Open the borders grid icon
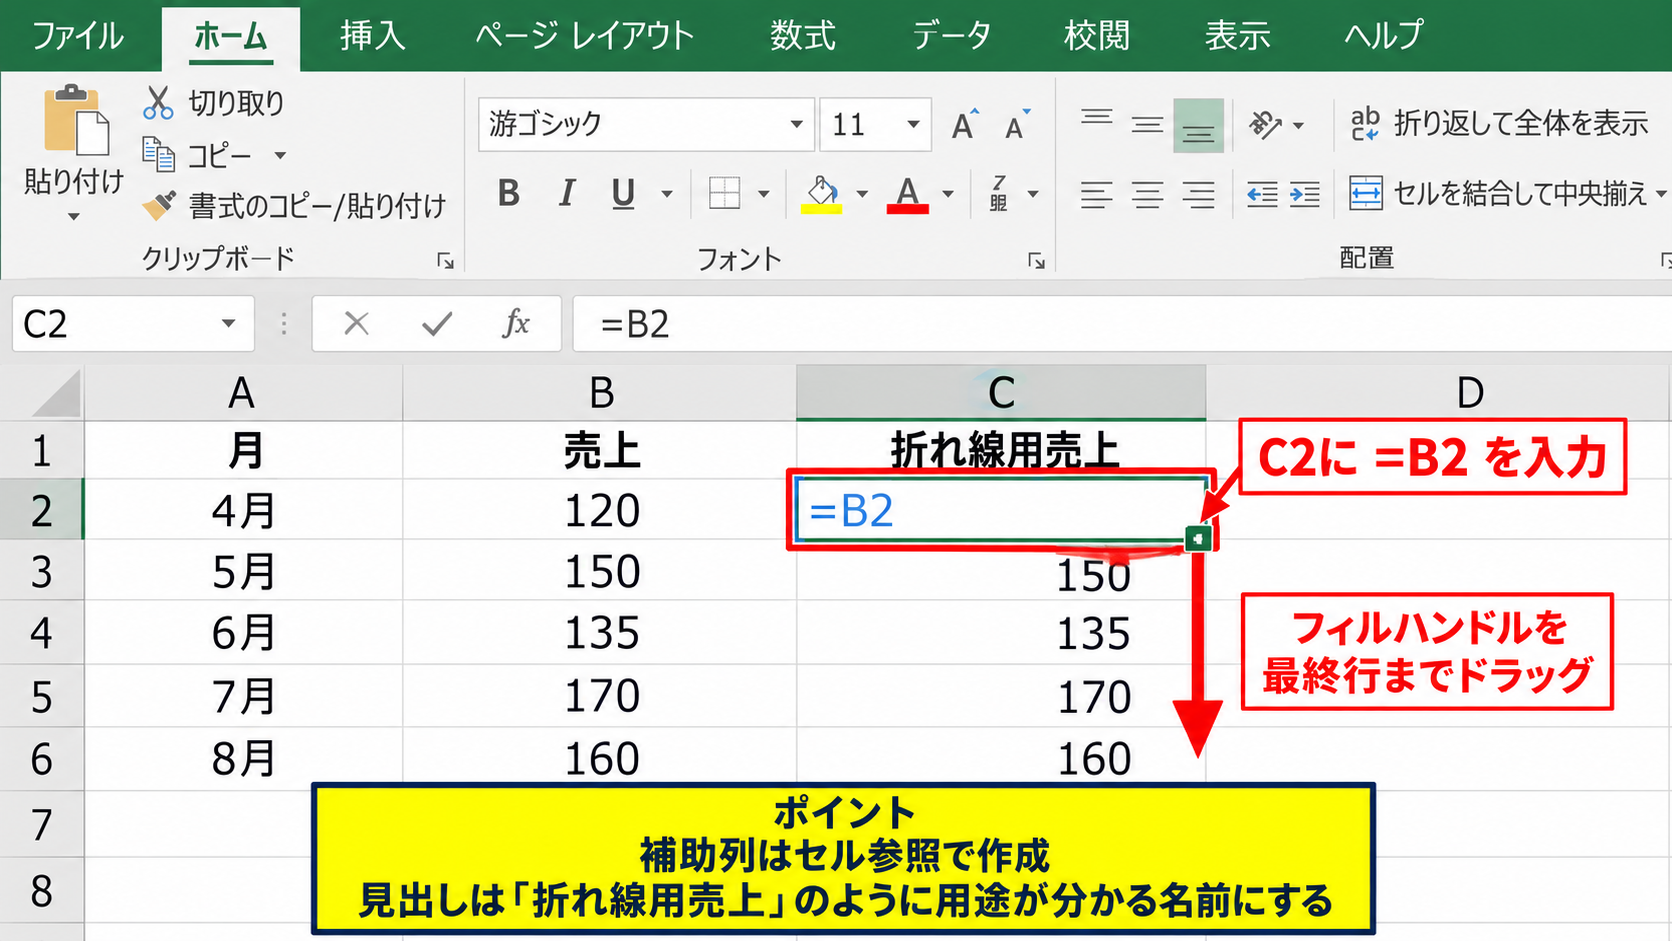The image size is (1672, 941). [x=724, y=193]
